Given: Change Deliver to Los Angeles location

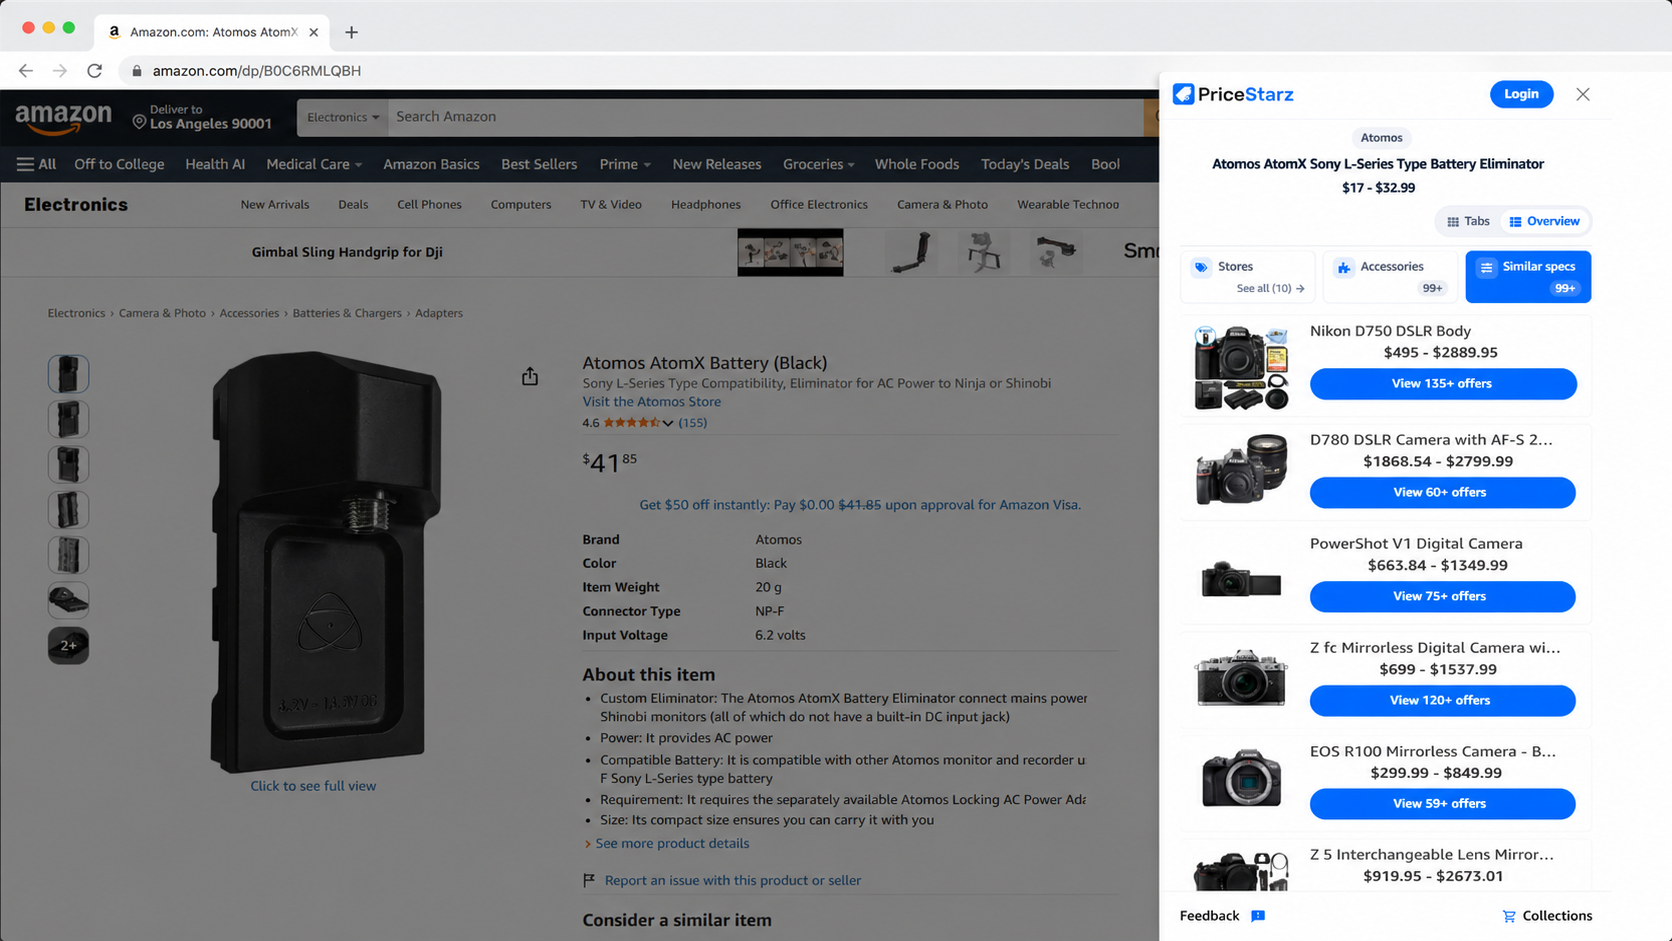Looking at the screenshot, I should 202,117.
